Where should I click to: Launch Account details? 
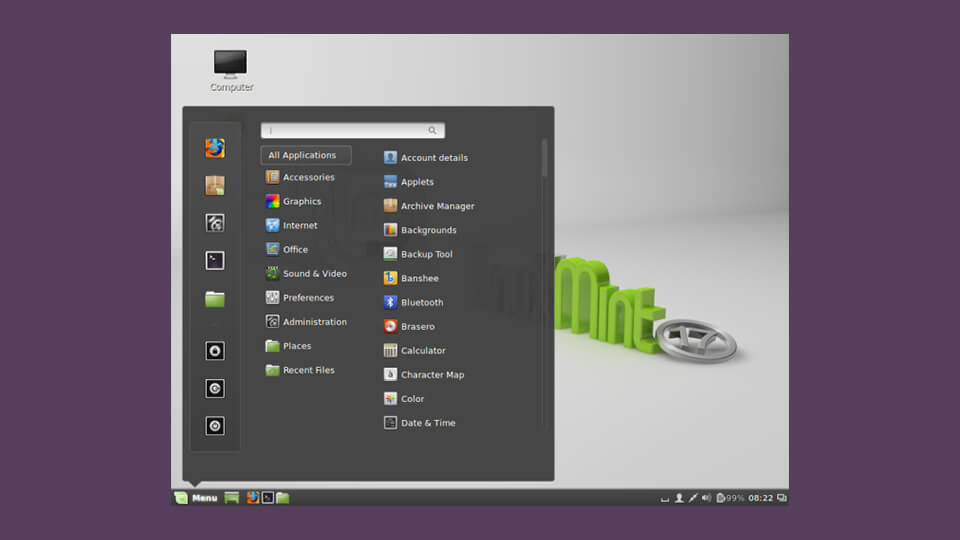(426, 158)
